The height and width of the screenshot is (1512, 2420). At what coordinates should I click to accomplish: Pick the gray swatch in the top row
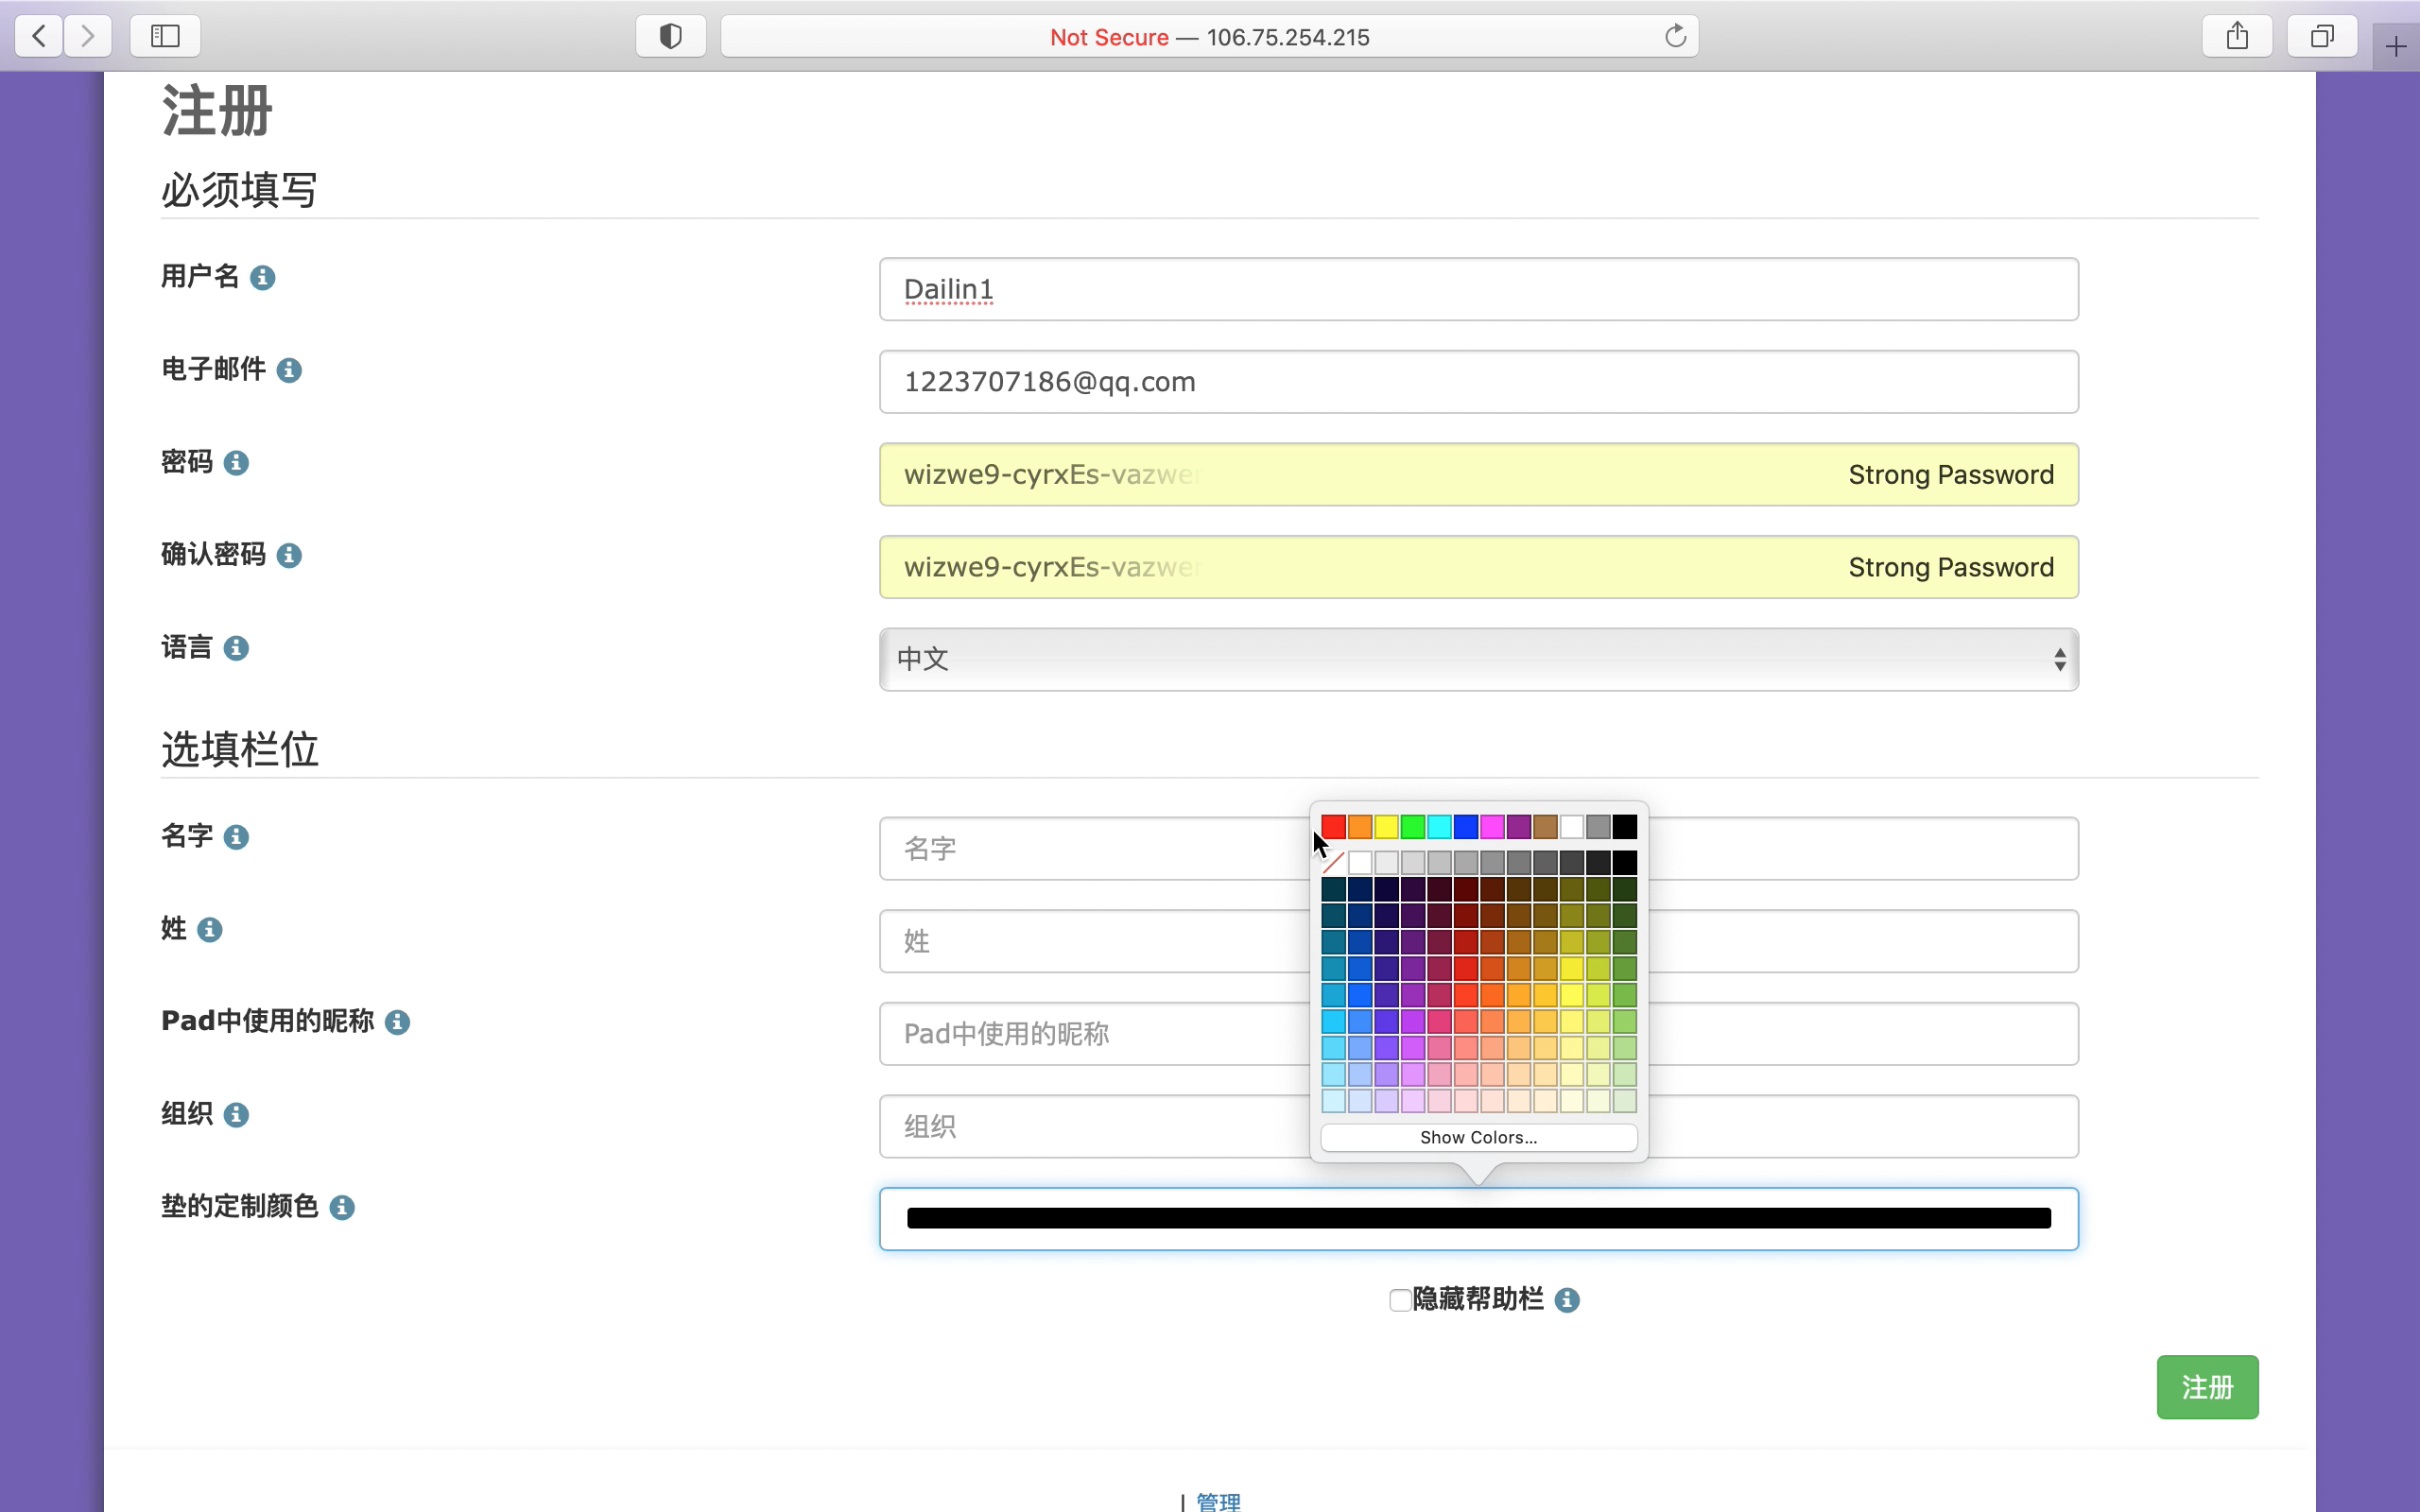pos(1598,827)
